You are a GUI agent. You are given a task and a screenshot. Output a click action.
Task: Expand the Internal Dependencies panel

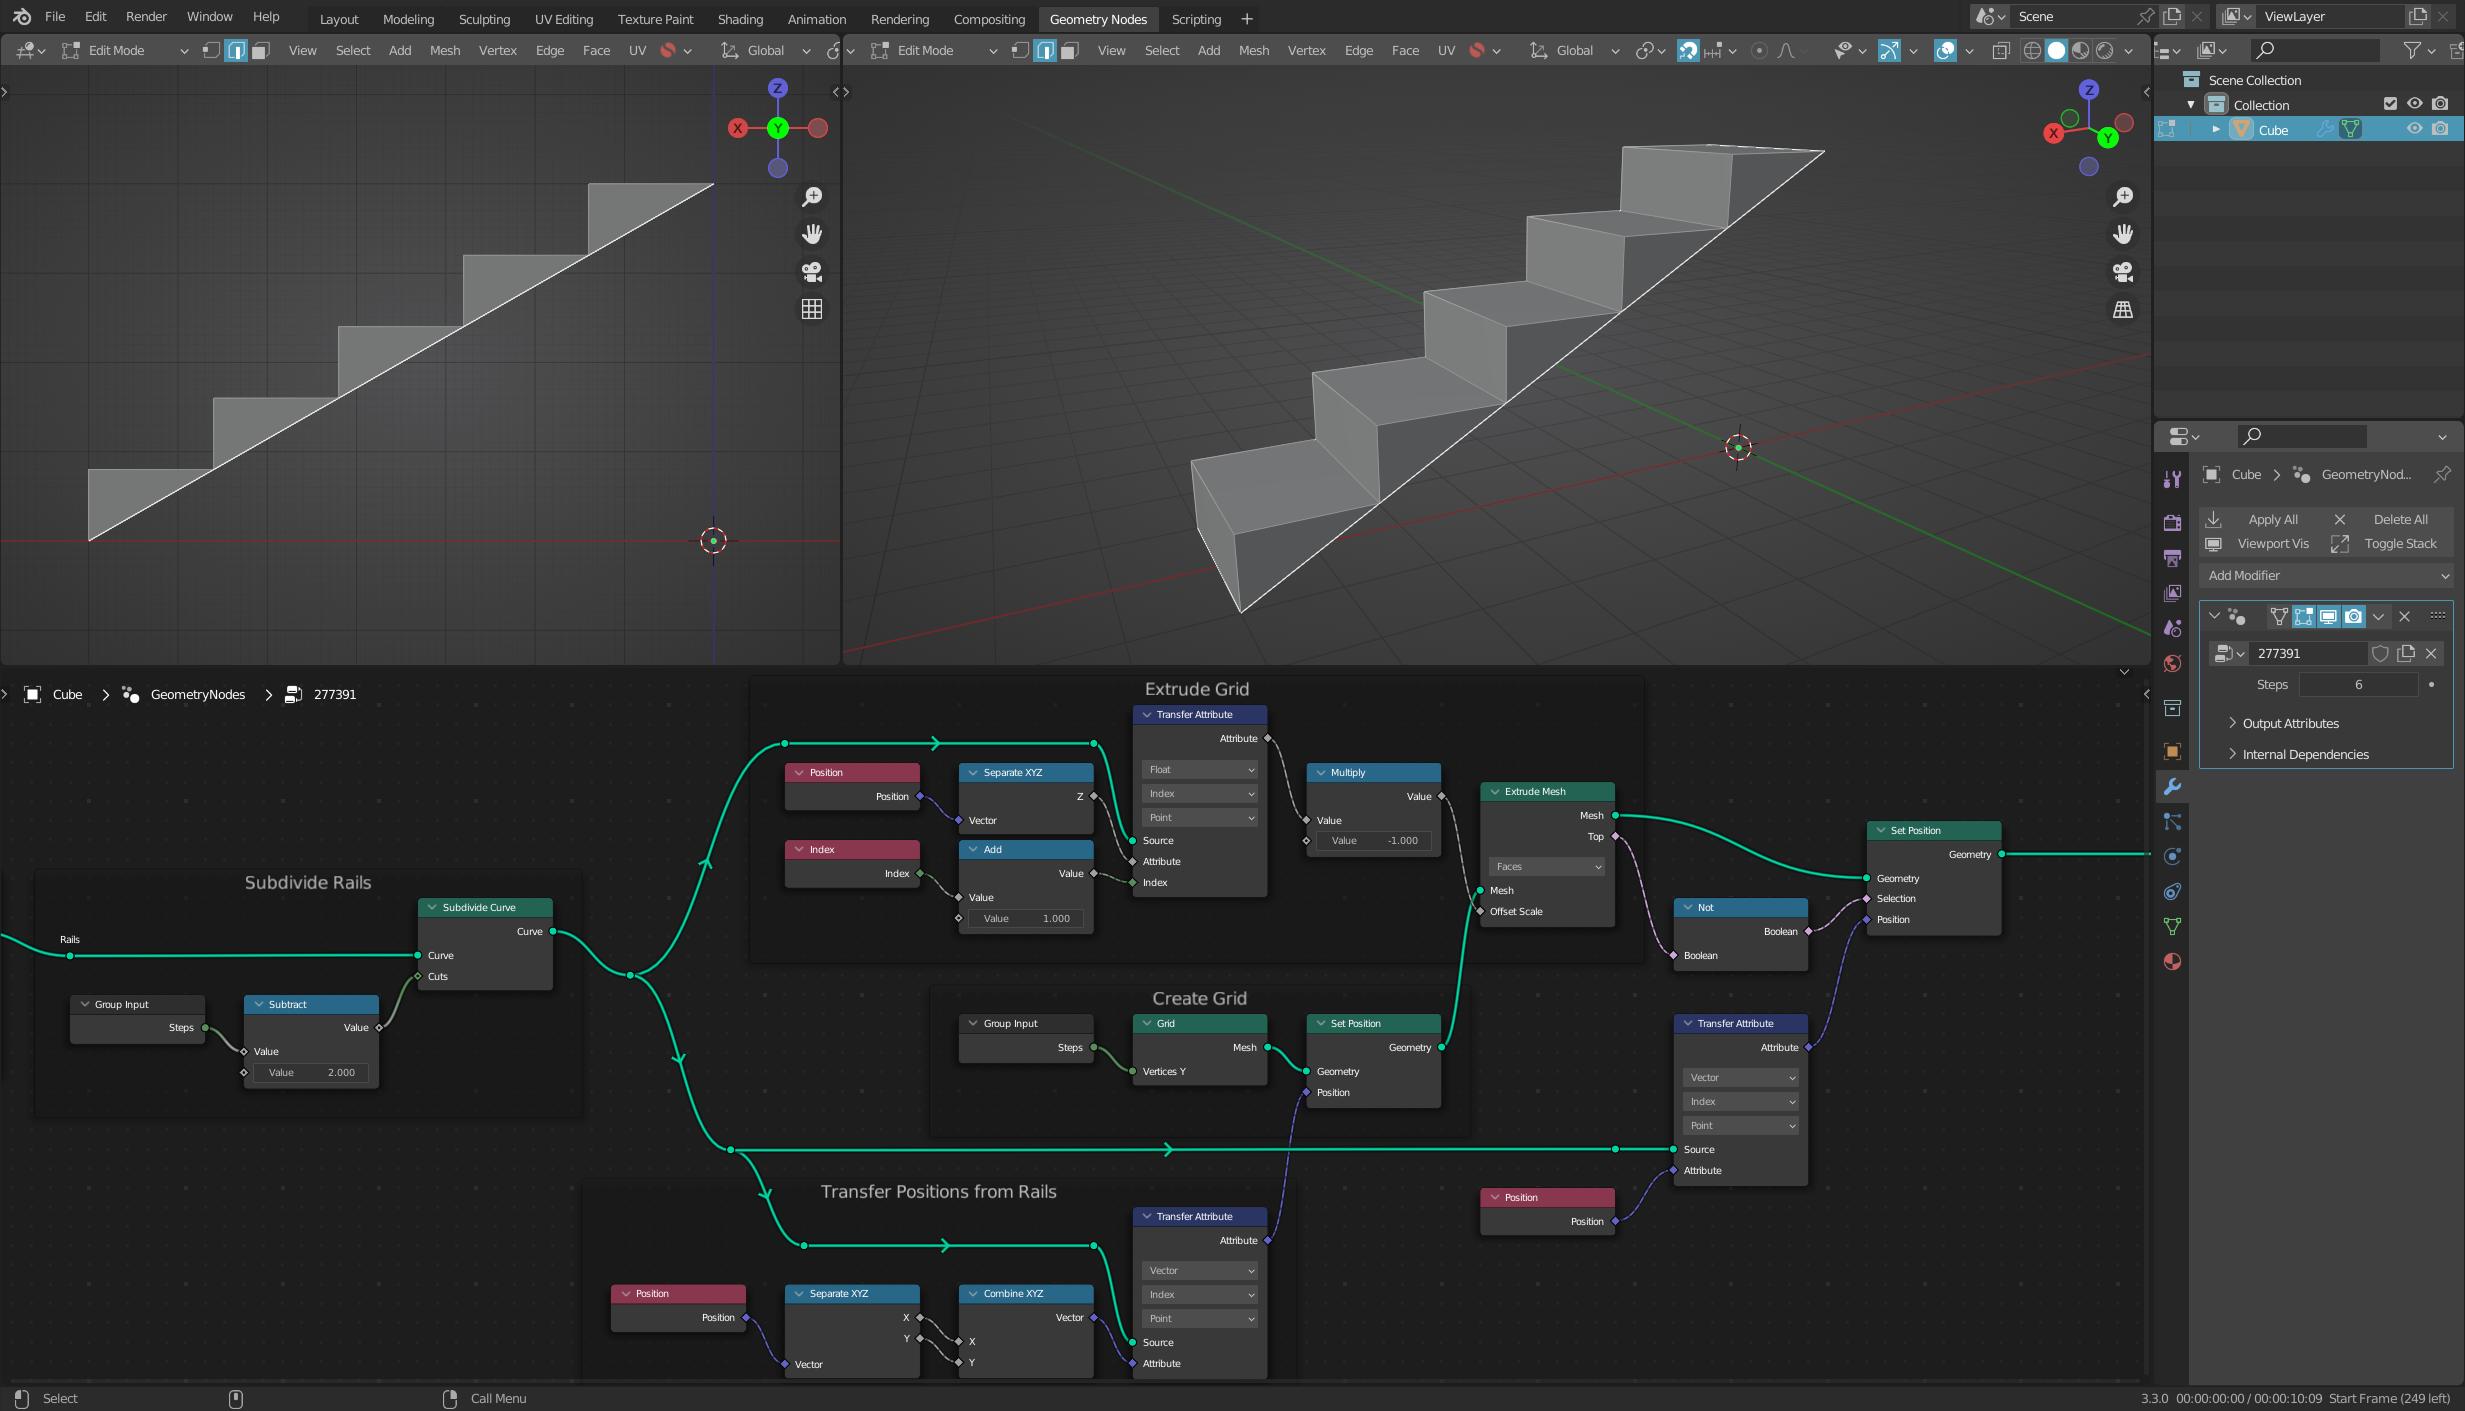click(x=2305, y=754)
